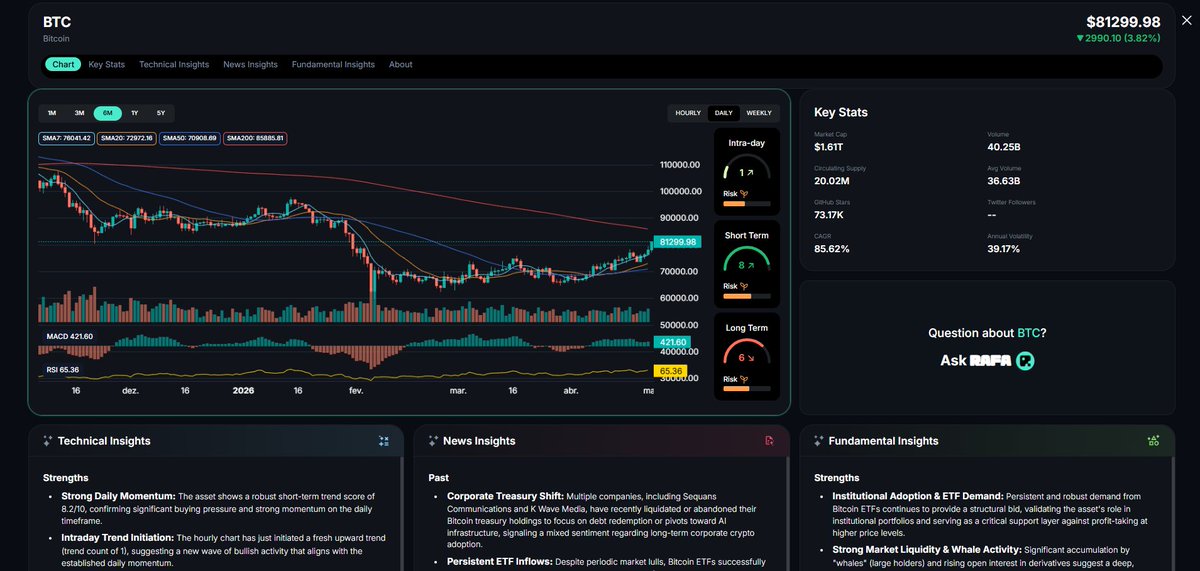Click the CAGR value 85.62%
The width and height of the screenshot is (1200, 571).
[832, 248]
